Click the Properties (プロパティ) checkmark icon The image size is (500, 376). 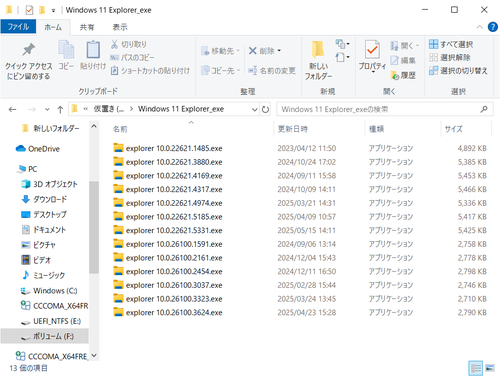pyautogui.click(x=372, y=50)
